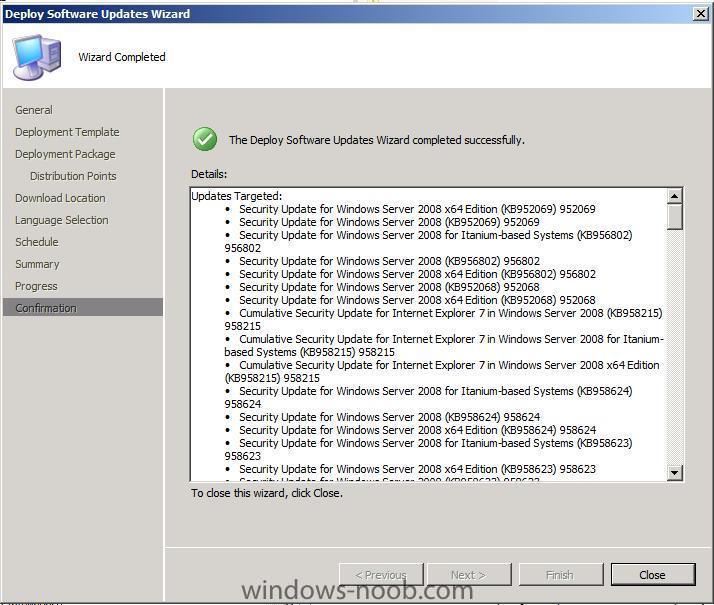This screenshot has height=605, width=714.
Task: Open the Progress step in the sidebar
Action: tap(36, 286)
